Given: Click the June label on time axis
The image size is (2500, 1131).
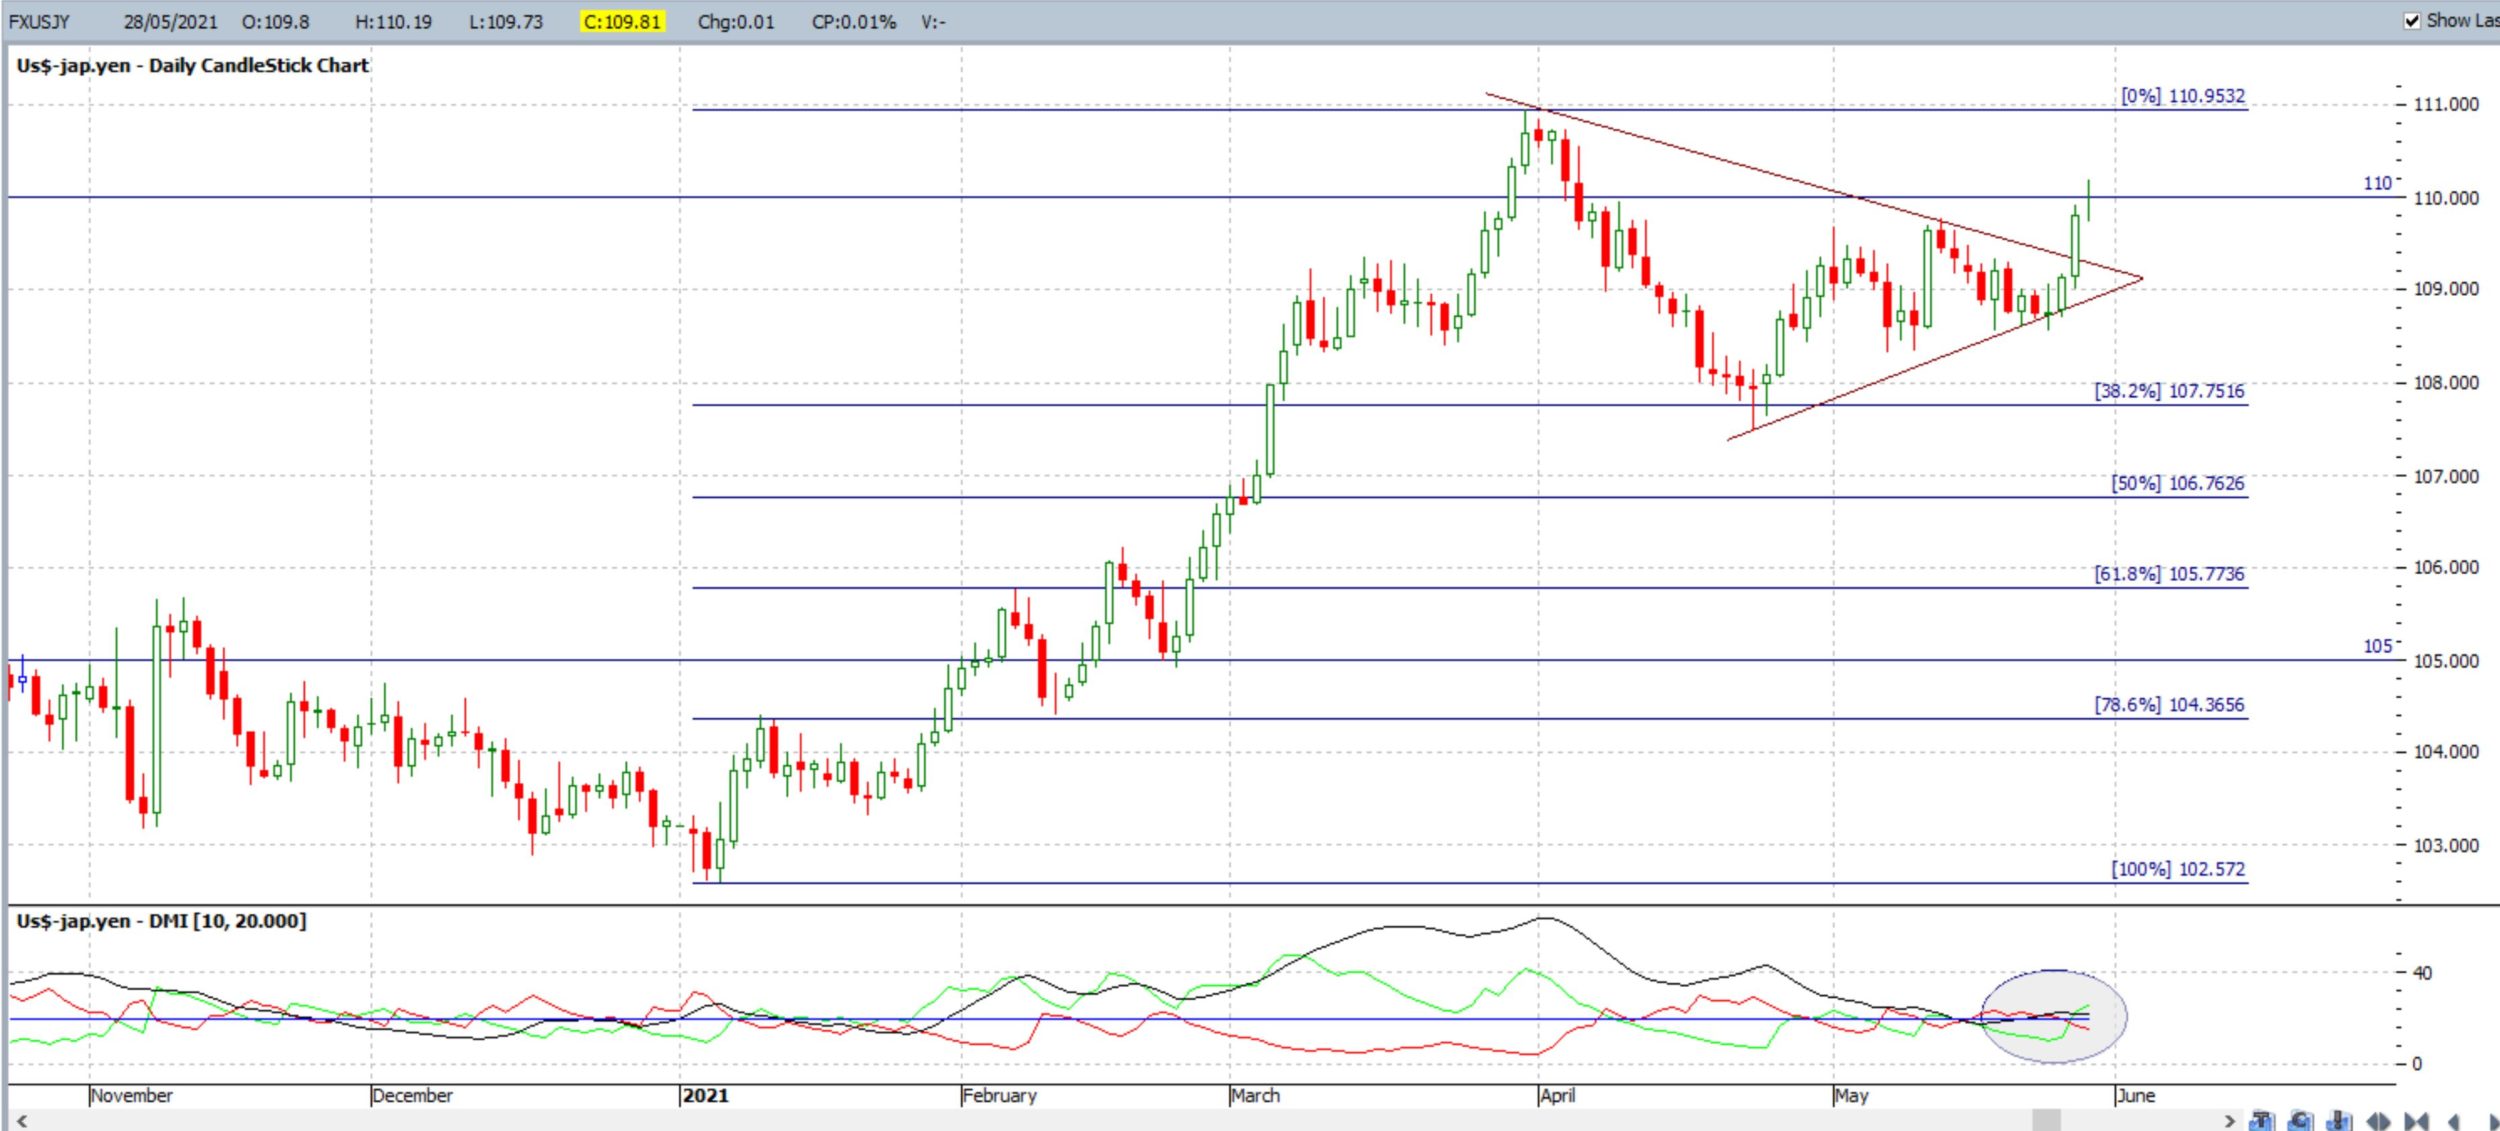Looking at the screenshot, I should 2136,1096.
